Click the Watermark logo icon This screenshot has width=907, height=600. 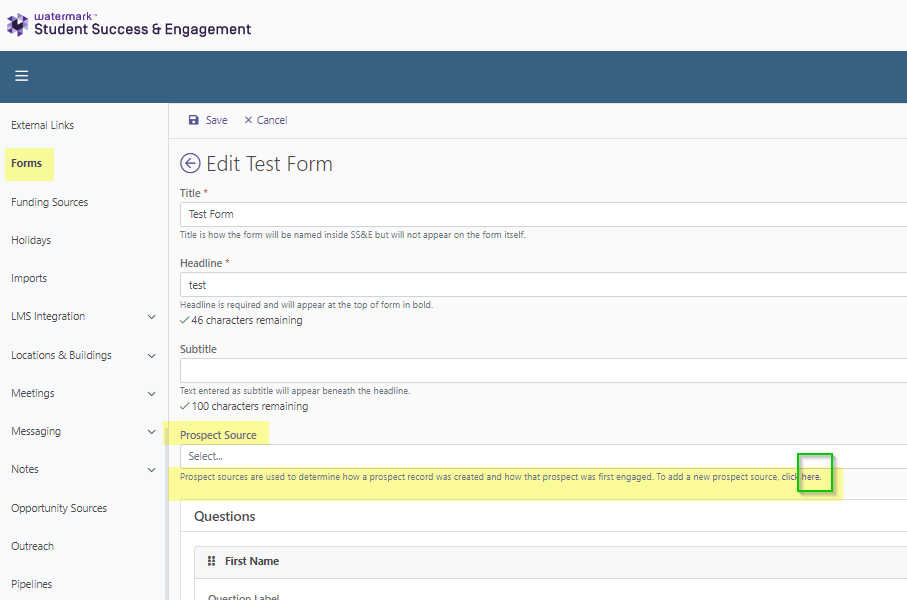17,24
